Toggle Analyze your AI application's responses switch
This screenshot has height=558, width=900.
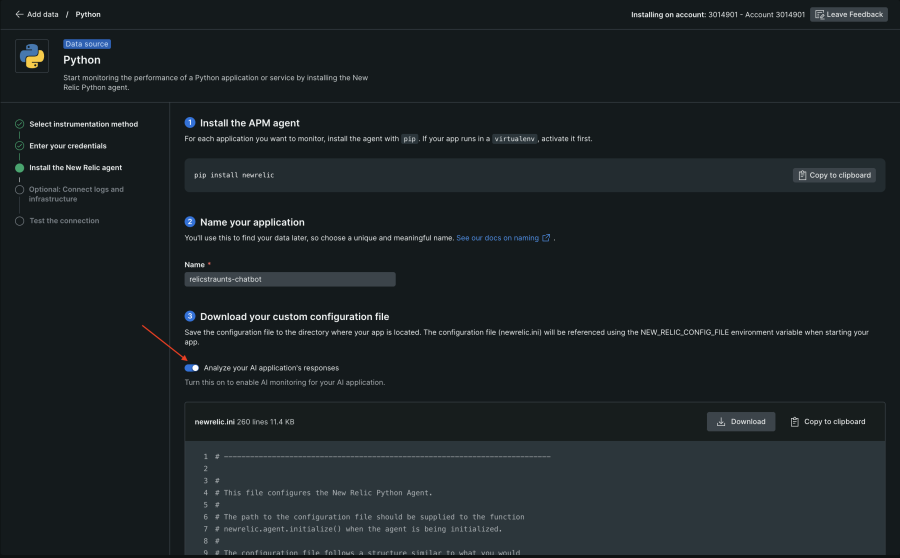(x=192, y=368)
